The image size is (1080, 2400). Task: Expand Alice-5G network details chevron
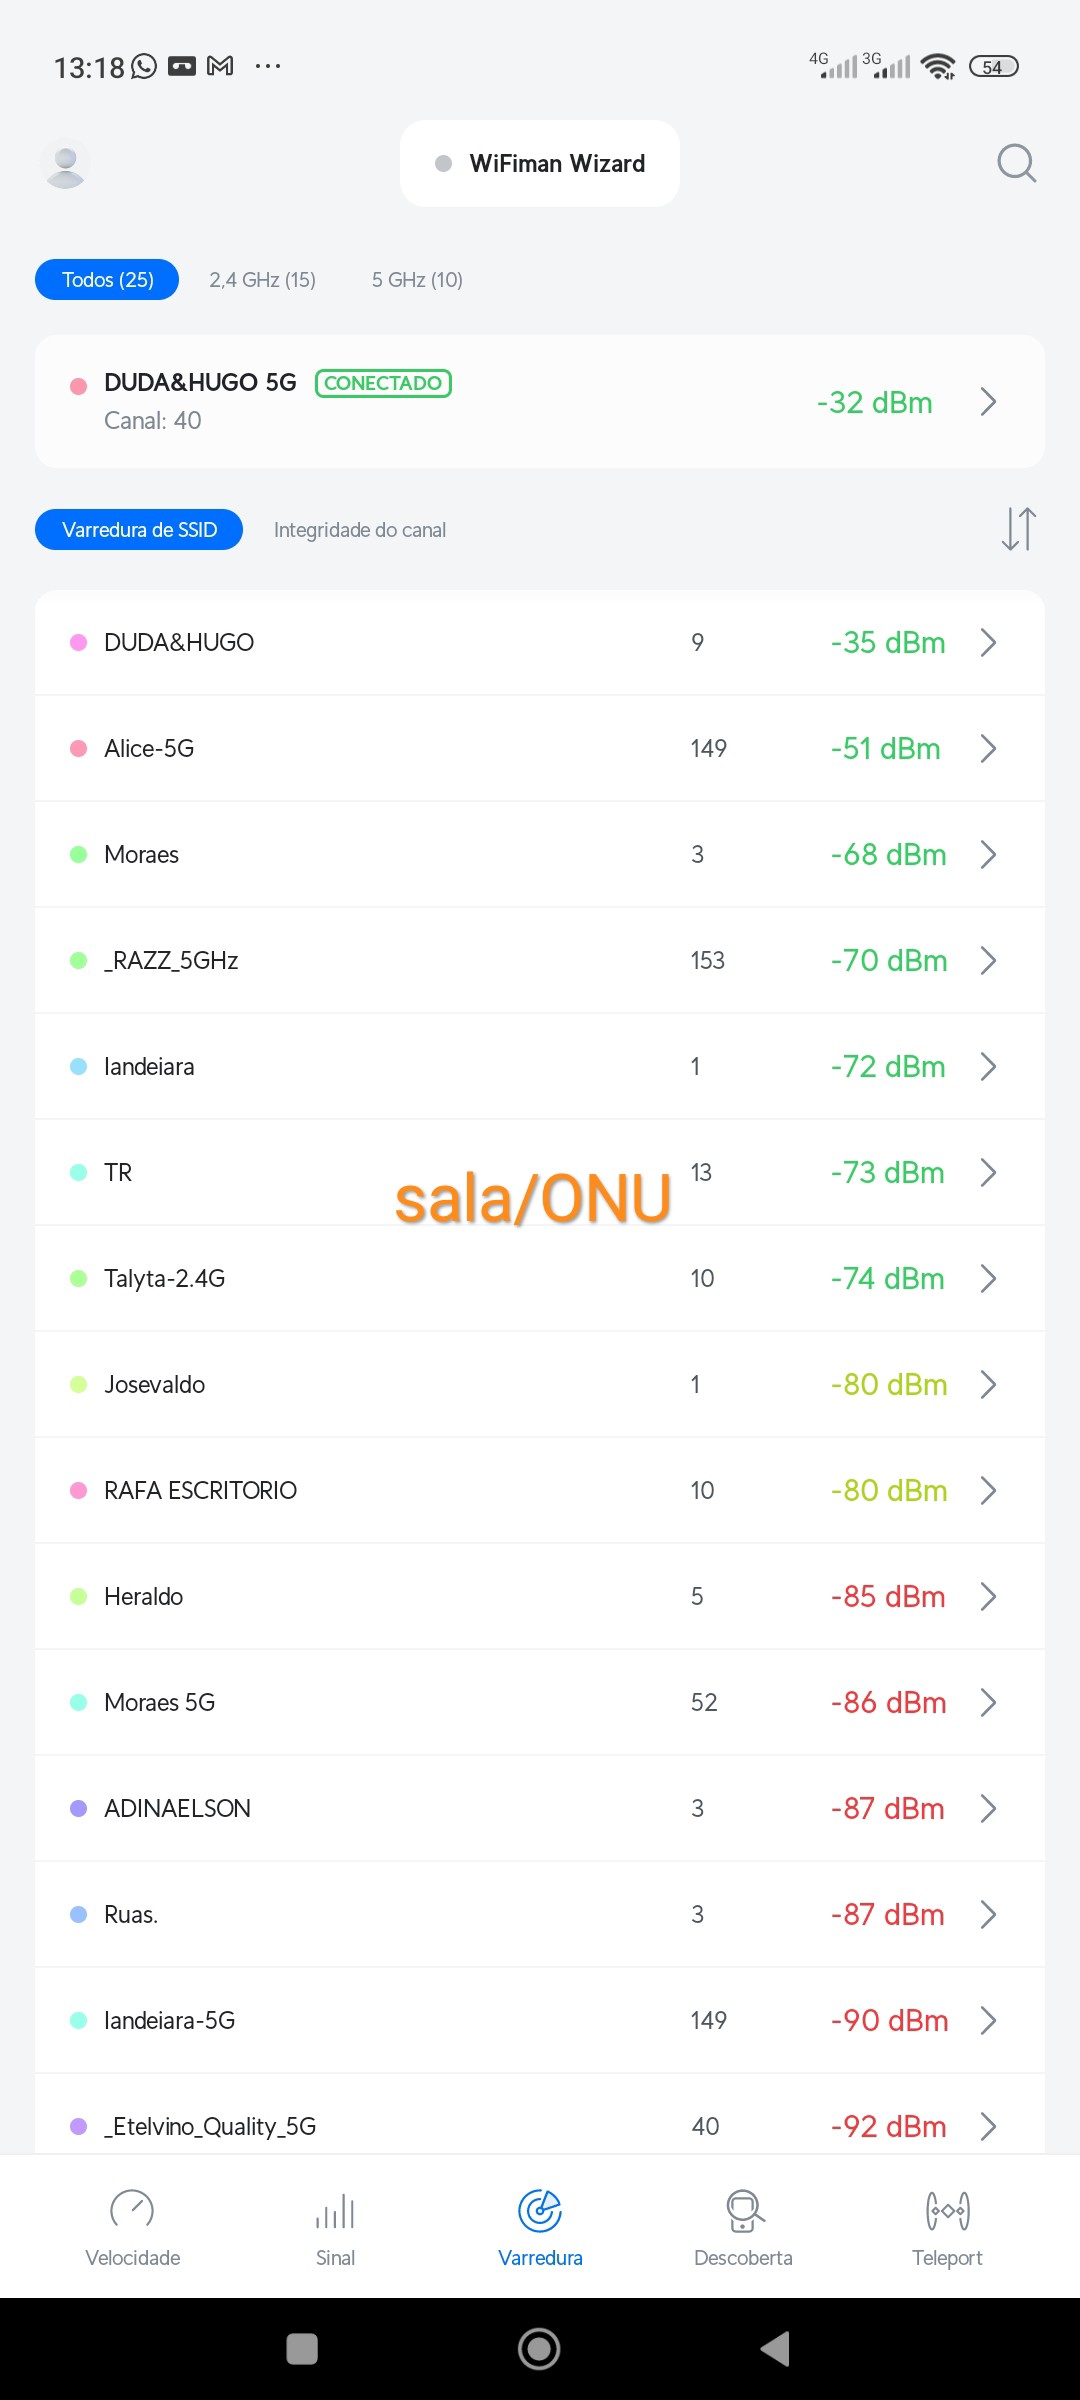pos(988,748)
